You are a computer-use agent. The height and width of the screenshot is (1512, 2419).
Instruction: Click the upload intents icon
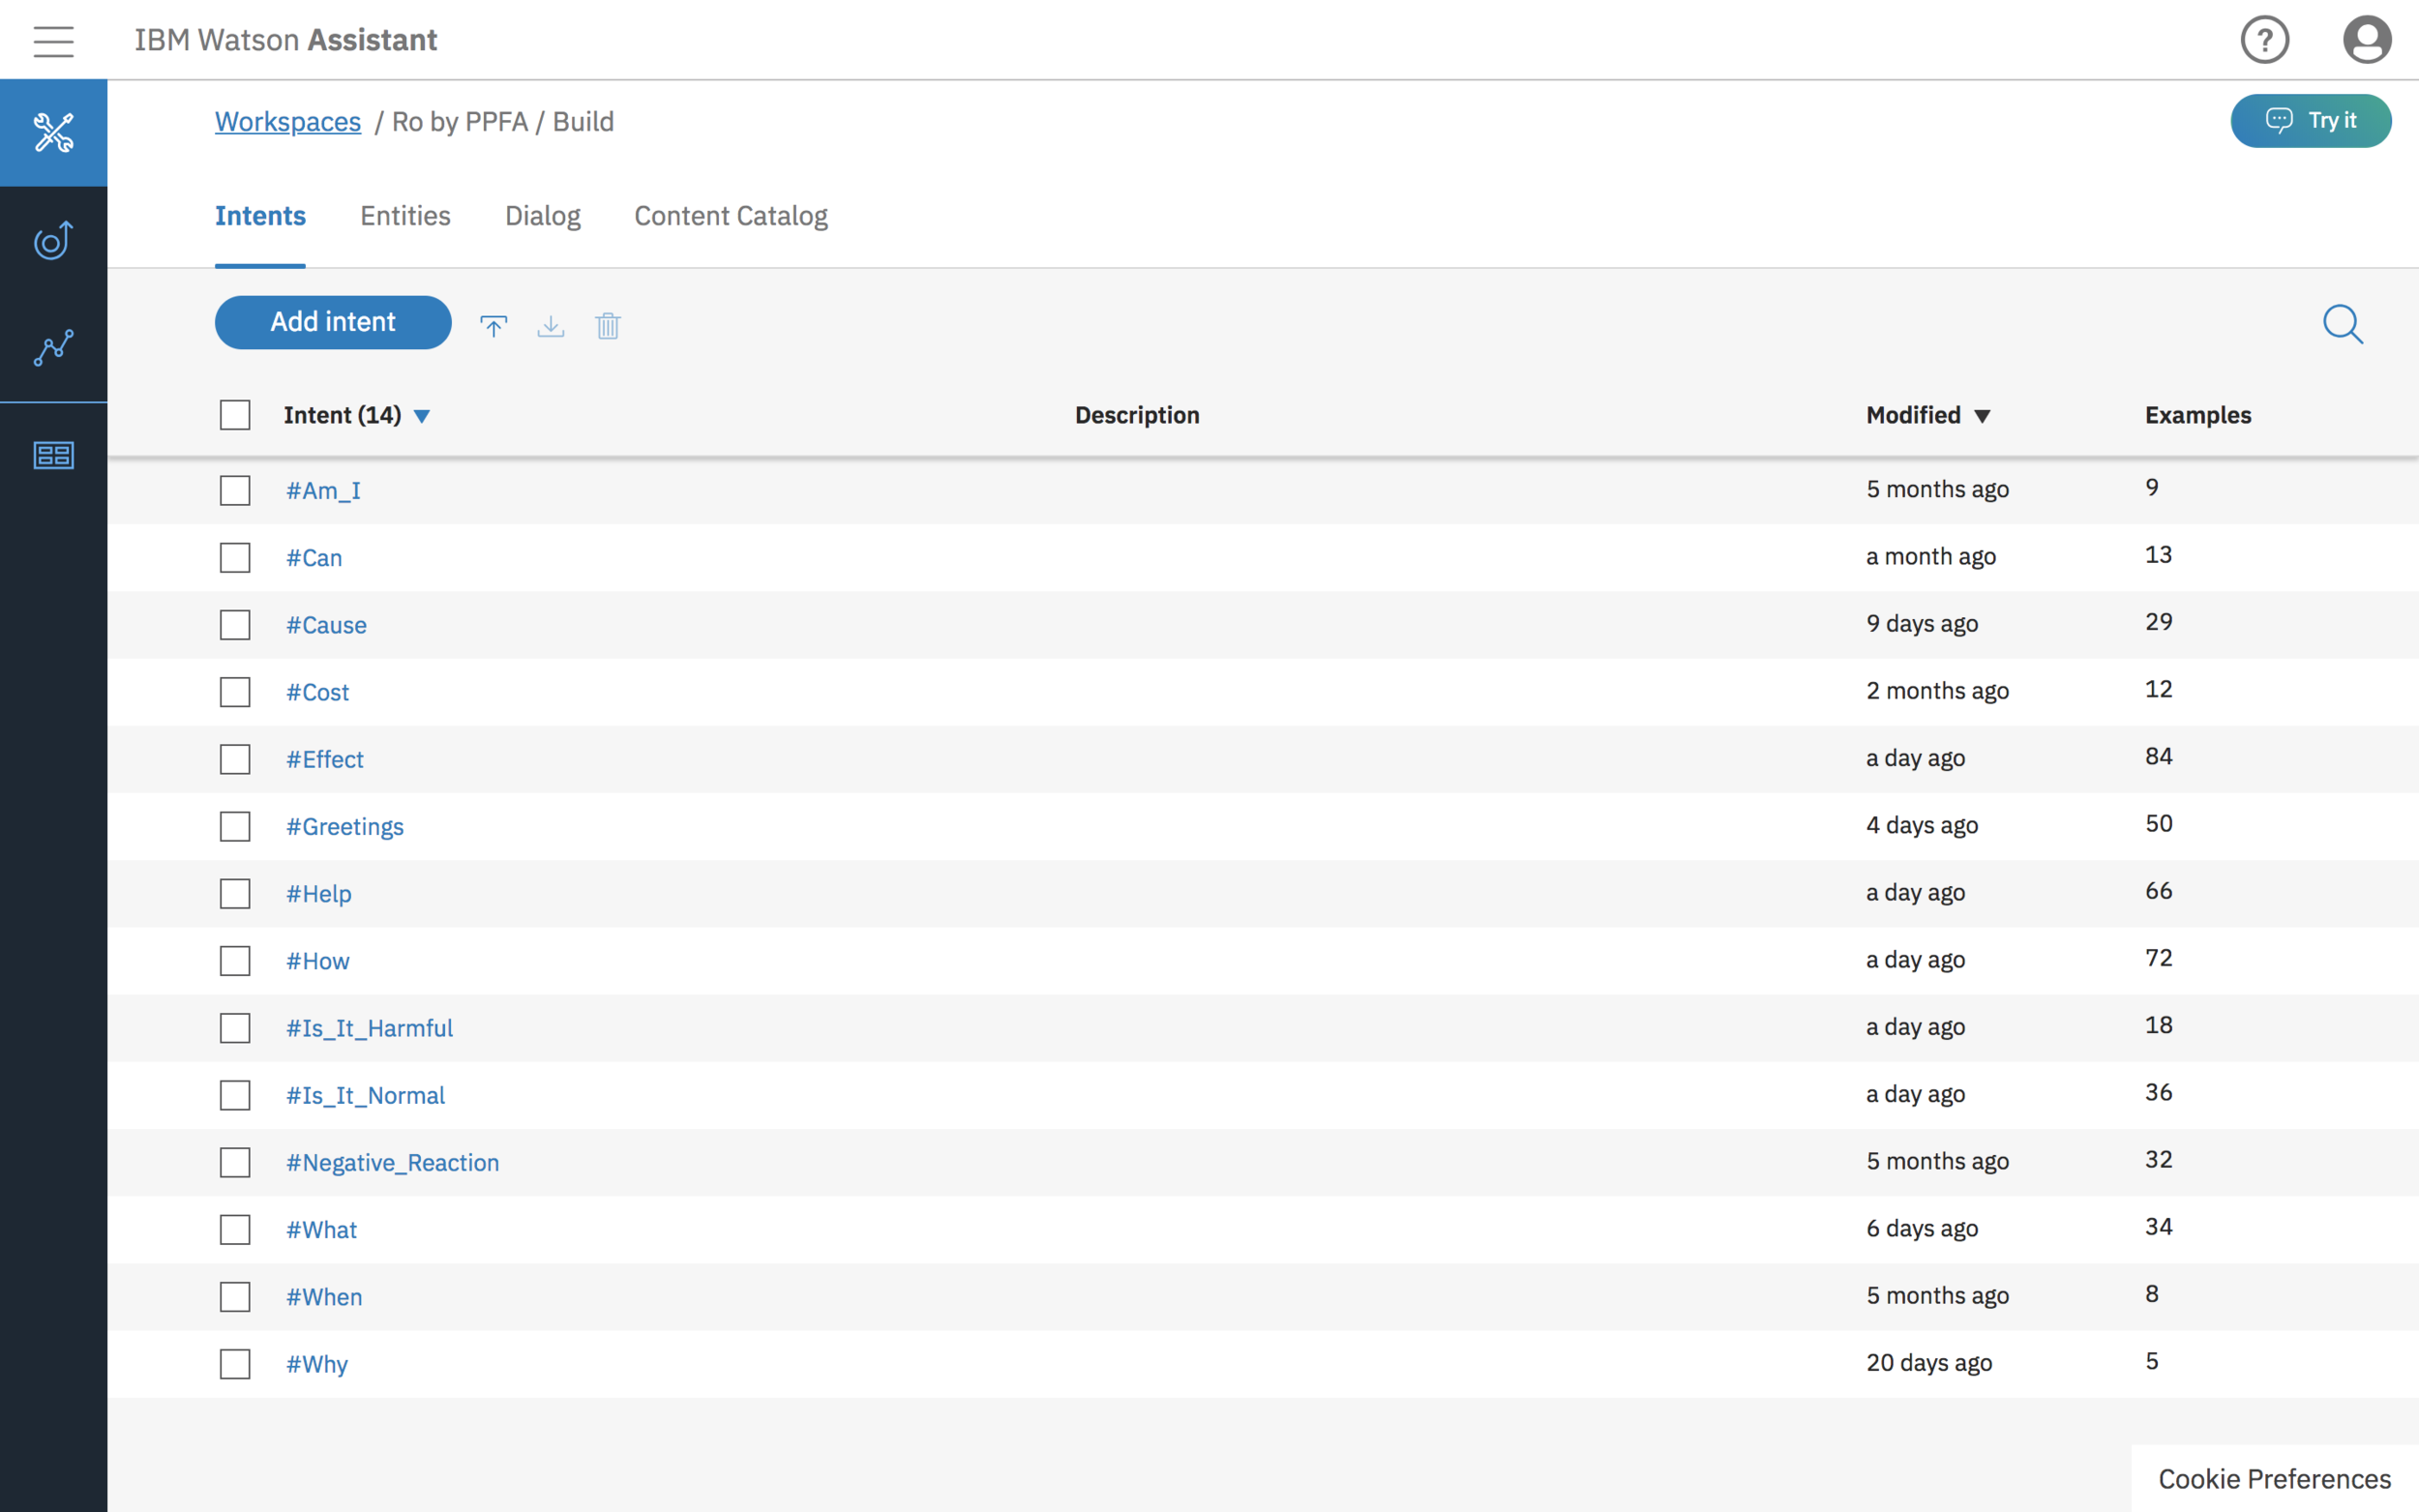pyautogui.click(x=493, y=326)
